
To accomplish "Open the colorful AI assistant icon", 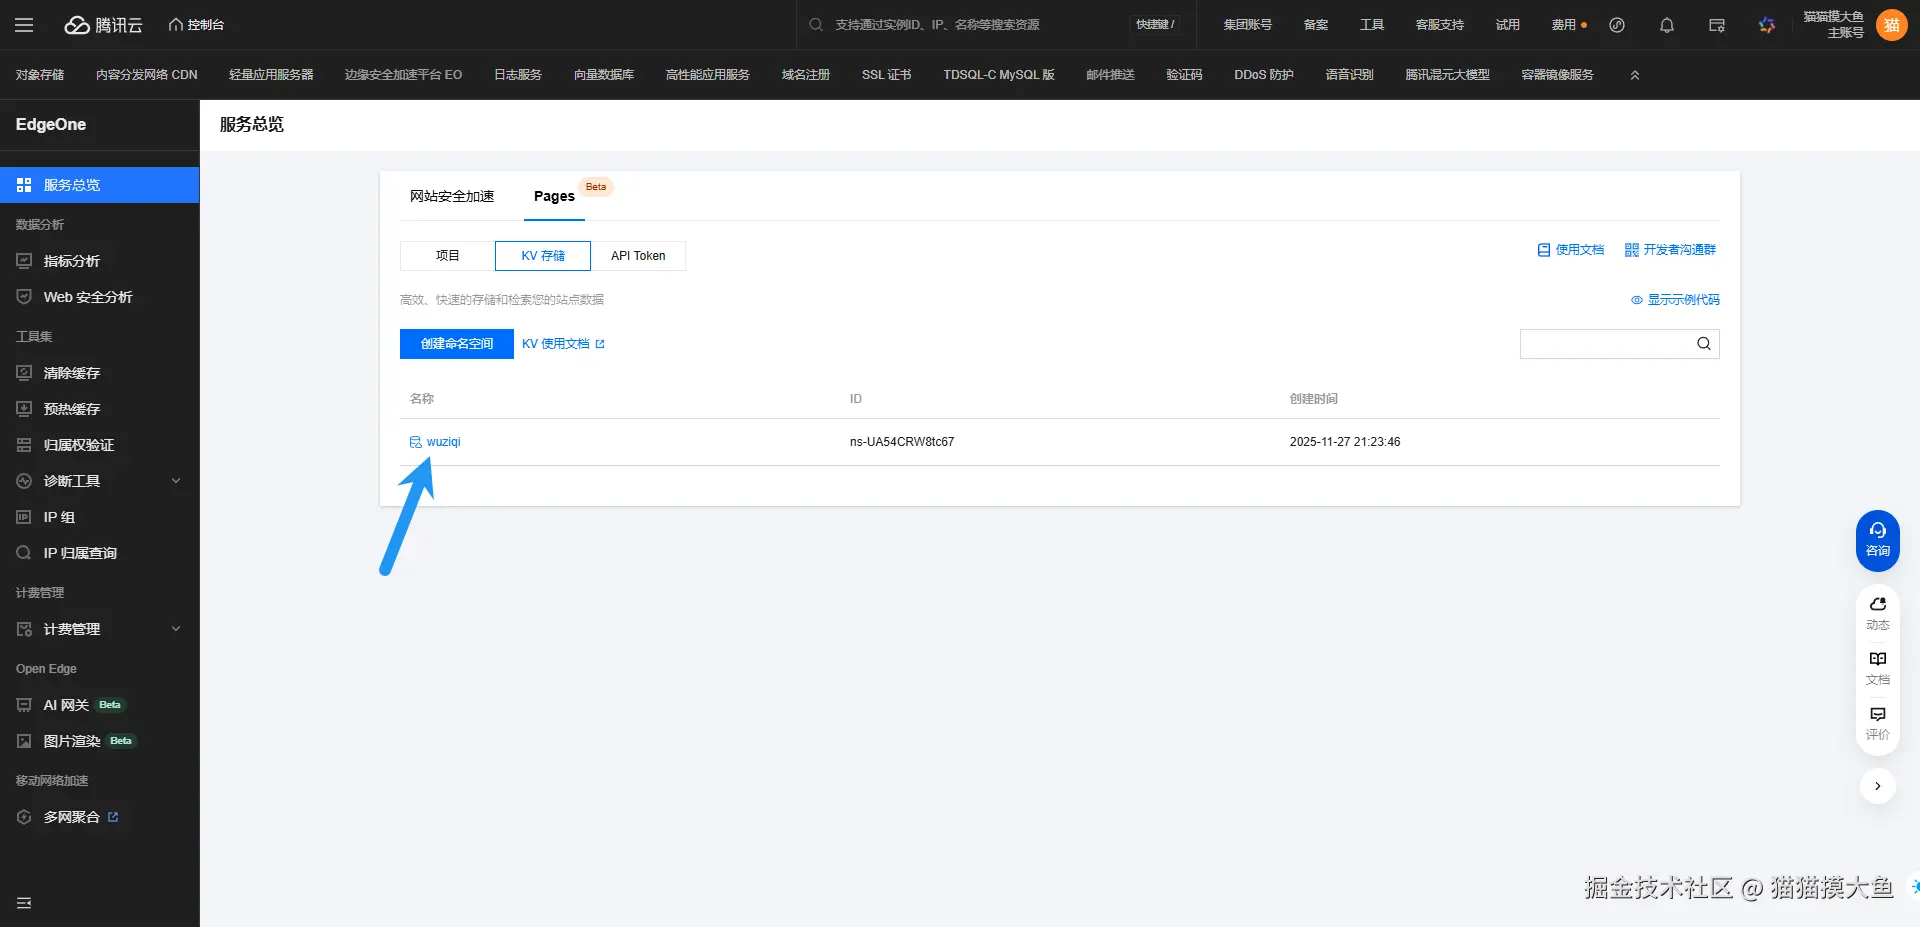I will tap(1767, 25).
